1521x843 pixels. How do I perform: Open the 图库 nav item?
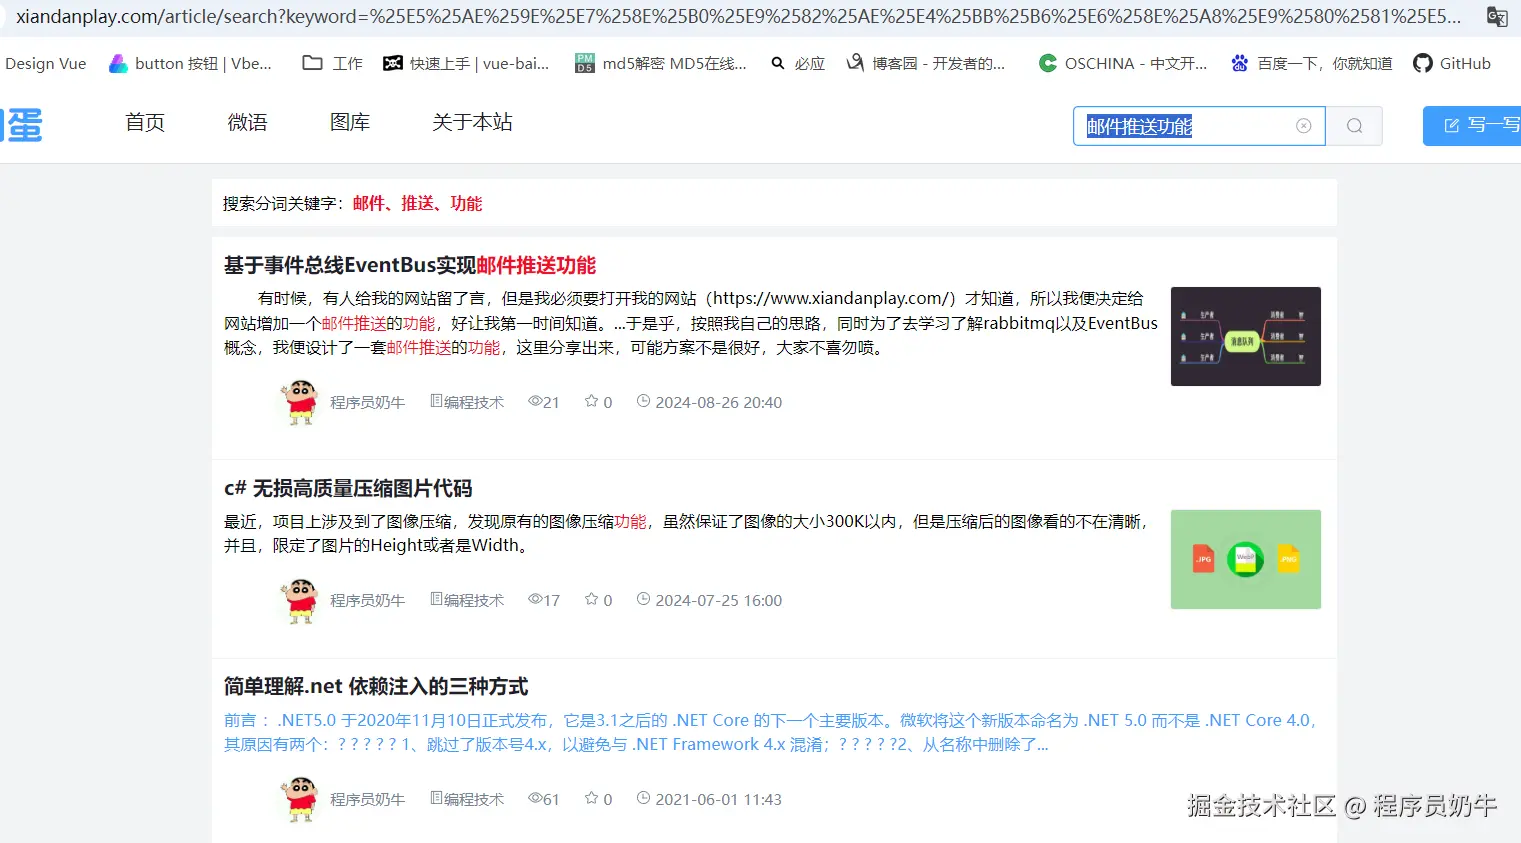[x=350, y=122]
